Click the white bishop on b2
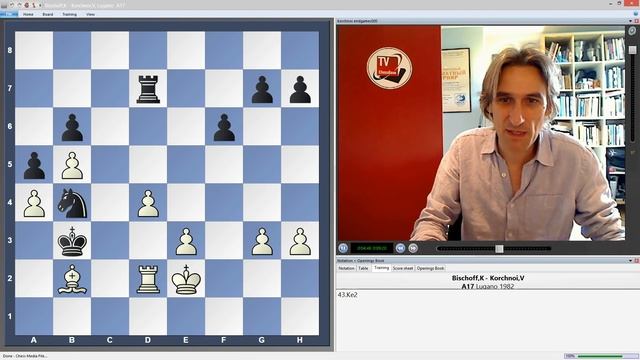 pyautogui.click(x=72, y=279)
